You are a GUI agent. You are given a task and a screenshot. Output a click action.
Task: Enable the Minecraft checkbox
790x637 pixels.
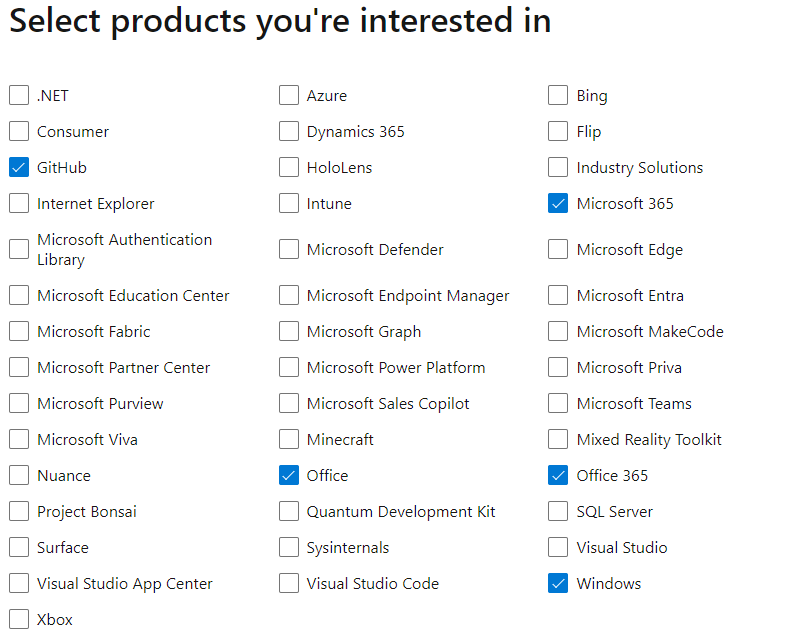point(289,439)
